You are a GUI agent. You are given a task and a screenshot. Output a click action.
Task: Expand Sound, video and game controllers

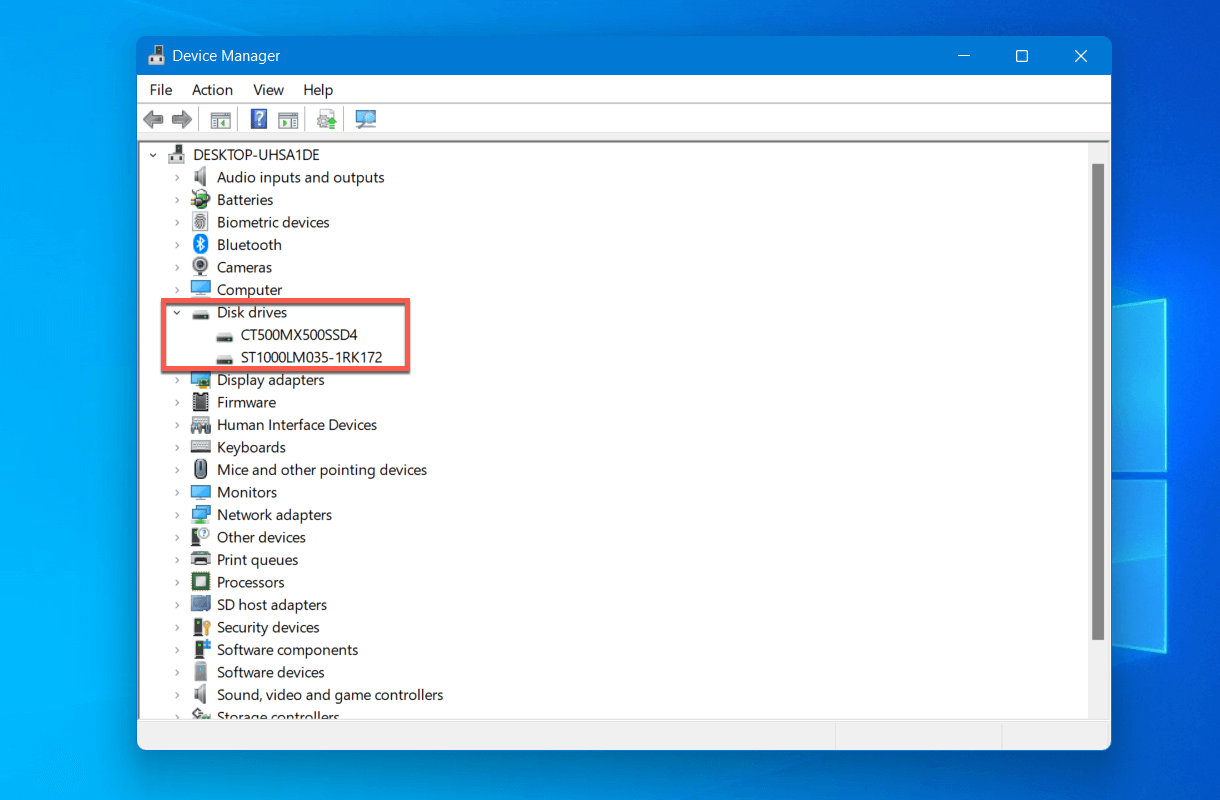177,695
